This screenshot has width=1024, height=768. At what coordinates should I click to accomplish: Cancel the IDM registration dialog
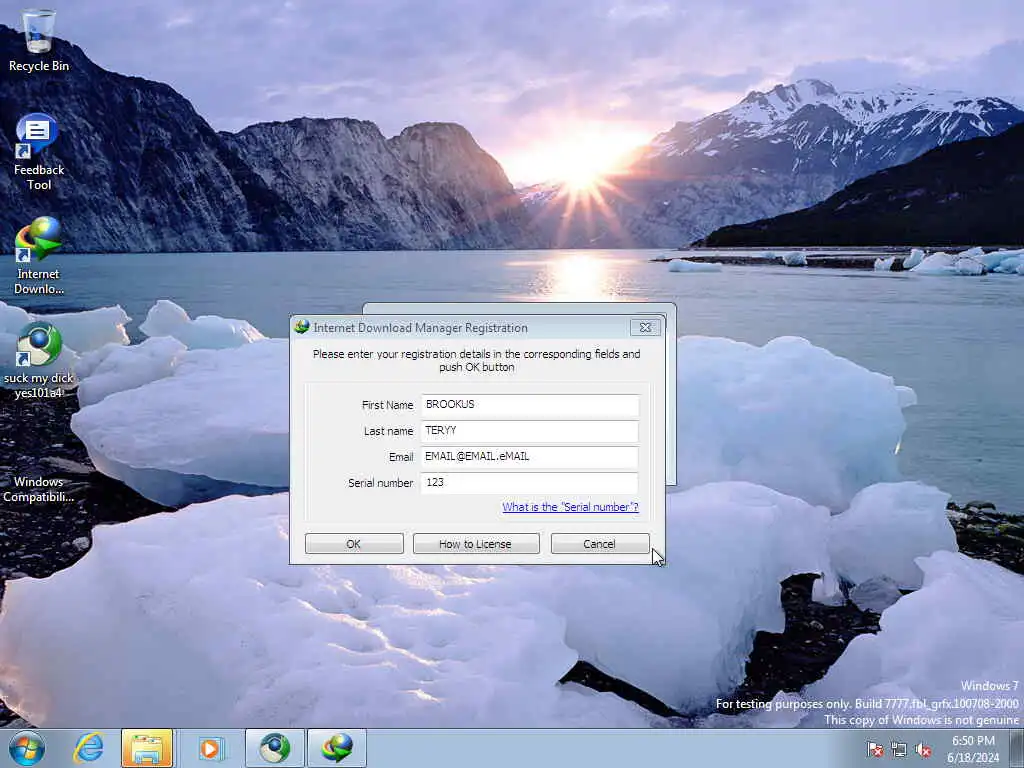[600, 543]
